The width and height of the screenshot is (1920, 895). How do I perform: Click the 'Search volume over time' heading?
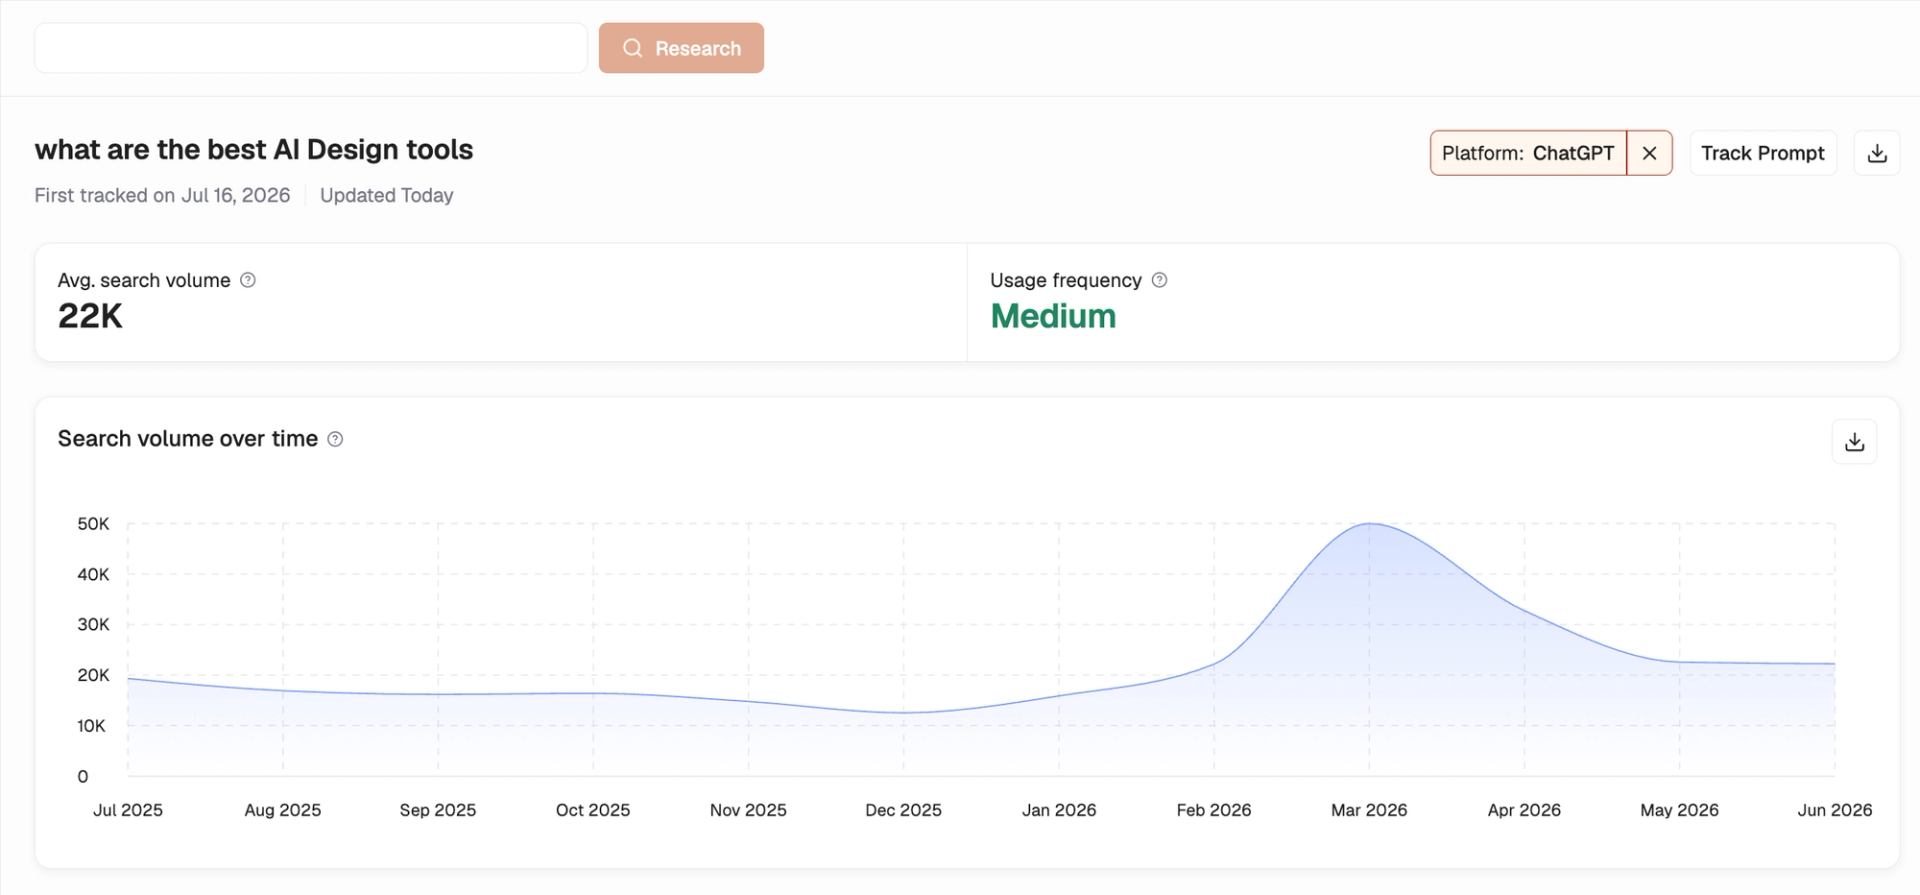(188, 439)
